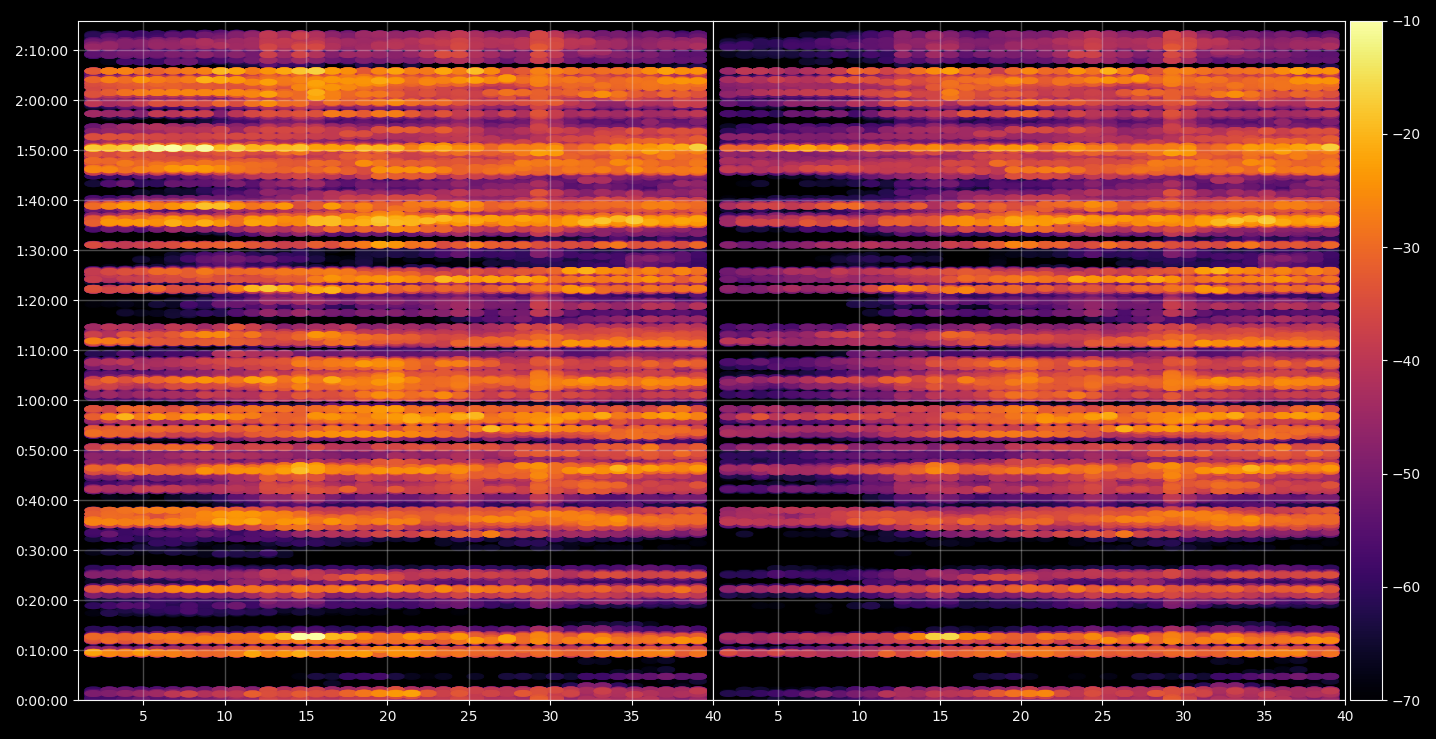
Task: Click the inferno colorbar gradient strip
Action: click(1366, 361)
